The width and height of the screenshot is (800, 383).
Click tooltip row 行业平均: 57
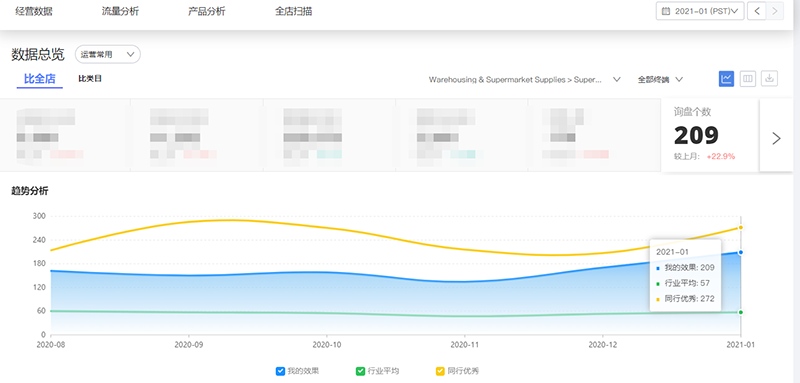[683, 283]
